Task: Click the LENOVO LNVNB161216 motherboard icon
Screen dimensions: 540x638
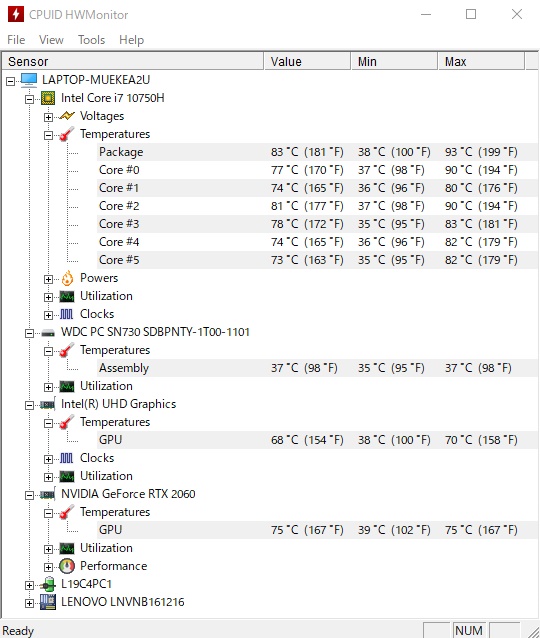Action: click(48, 602)
